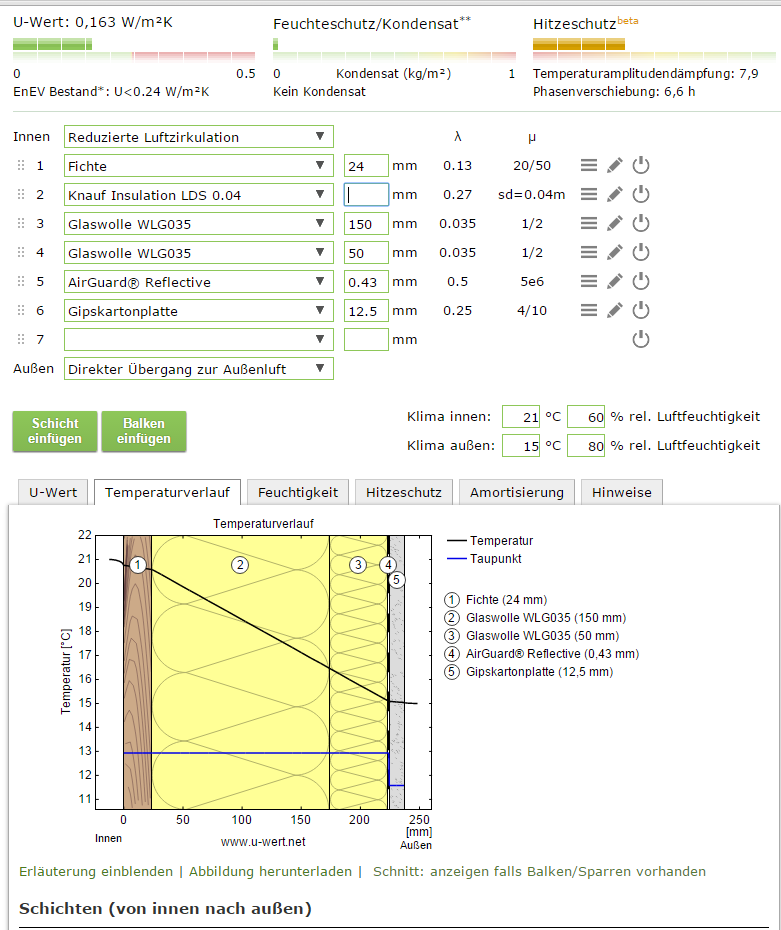781x930 pixels.
Task: Click the drag handle of layer 3
Action: tap(20, 224)
